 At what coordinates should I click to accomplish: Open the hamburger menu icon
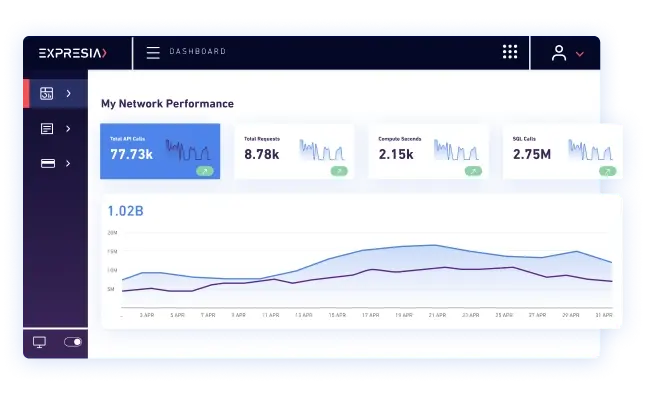pyautogui.click(x=153, y=53)
